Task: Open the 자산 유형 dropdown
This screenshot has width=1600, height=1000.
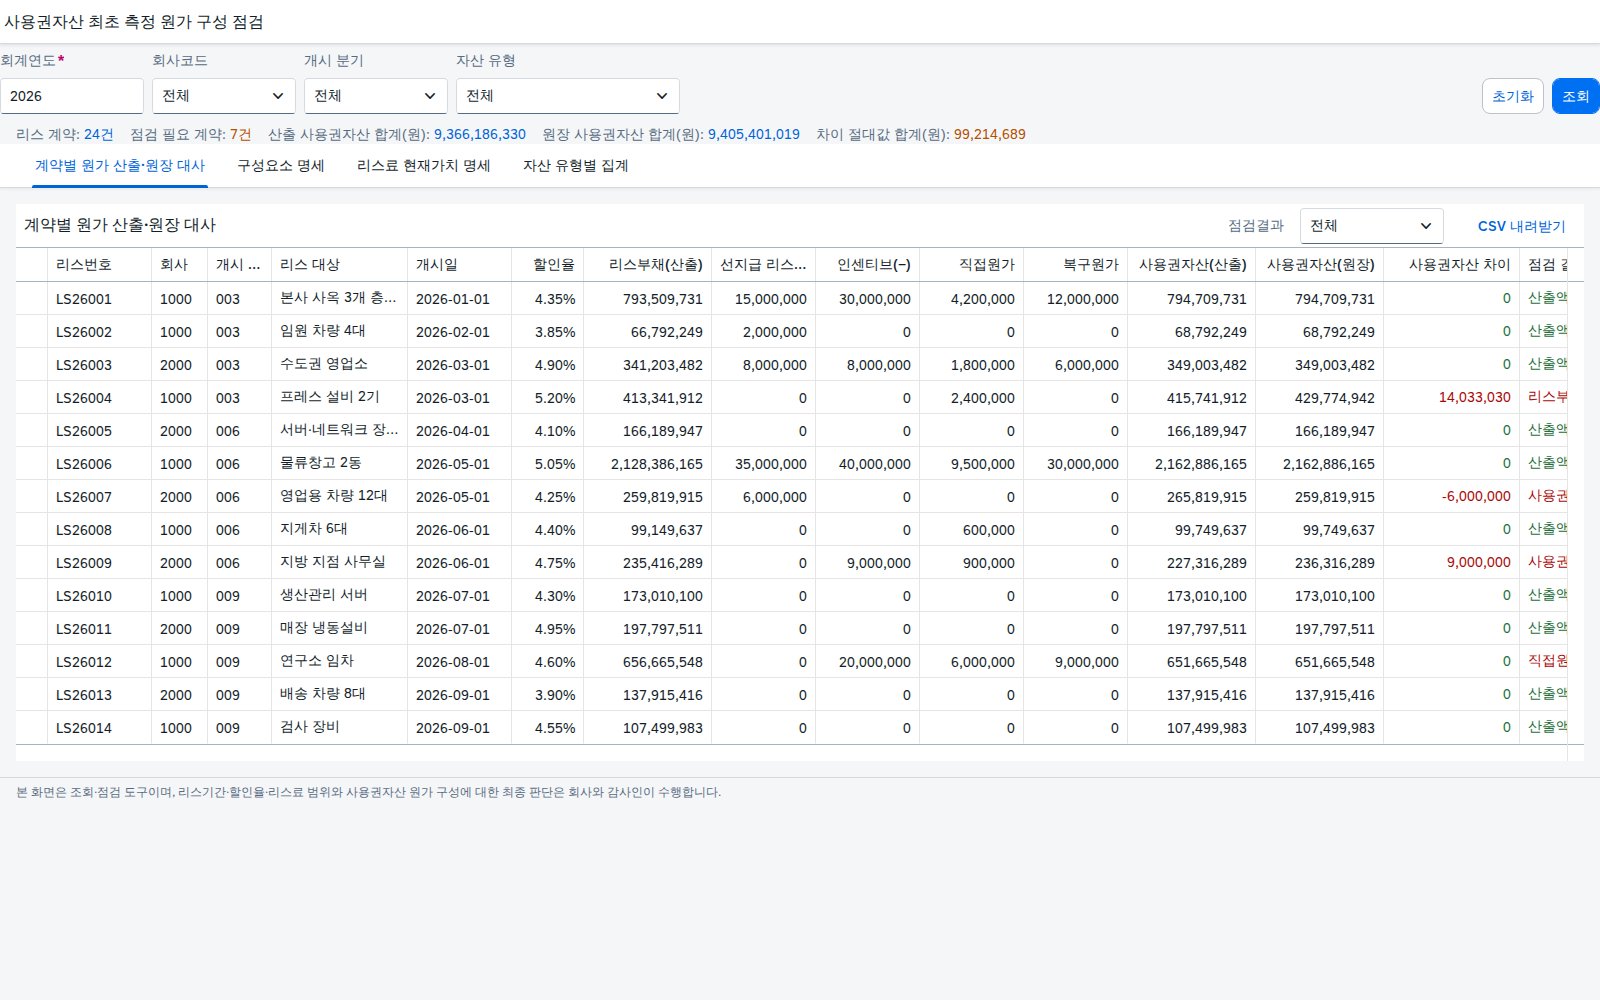Action: point(567,96)
